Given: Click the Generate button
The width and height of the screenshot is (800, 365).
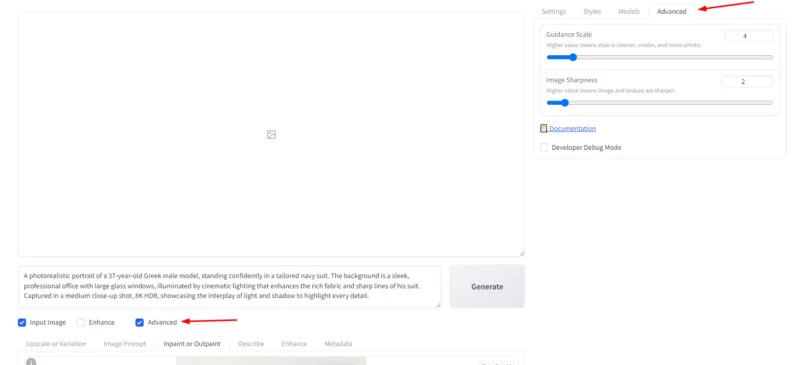Looking at the screenshot, I should coord(487,286).
